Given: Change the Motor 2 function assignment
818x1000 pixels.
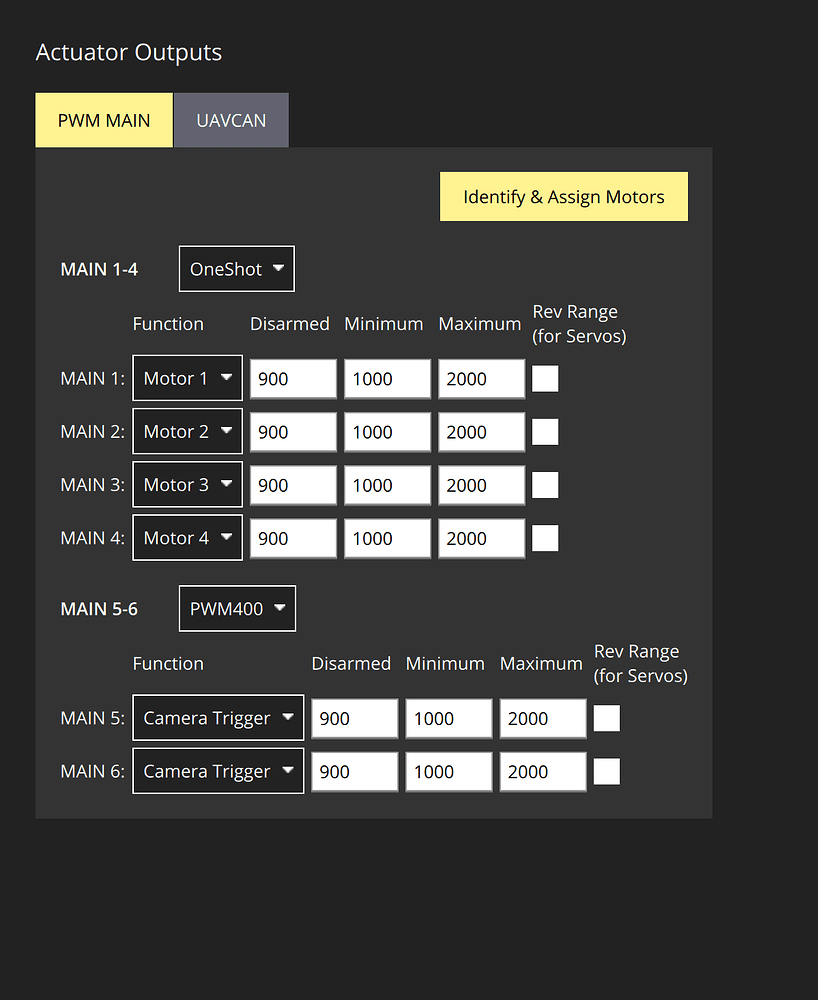Looking at the screenshot, I should tap(187, 431).
